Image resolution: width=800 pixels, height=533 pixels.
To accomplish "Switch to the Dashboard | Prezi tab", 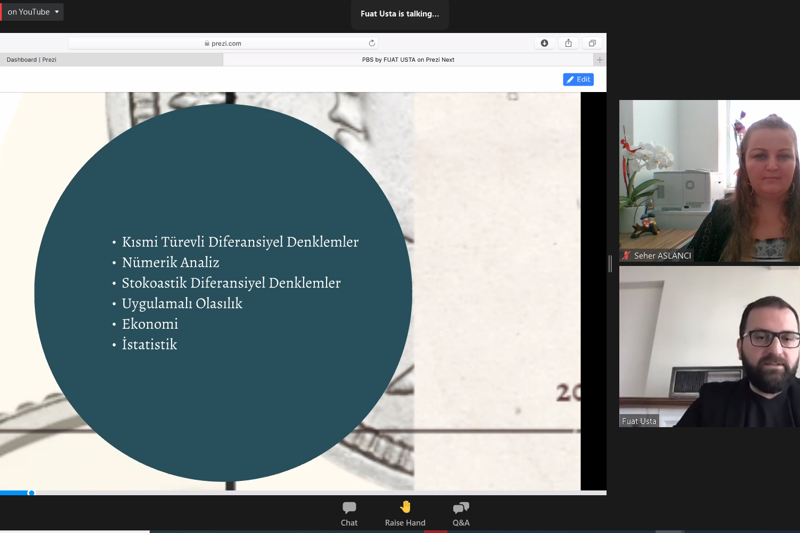I will tap(111, 60).
